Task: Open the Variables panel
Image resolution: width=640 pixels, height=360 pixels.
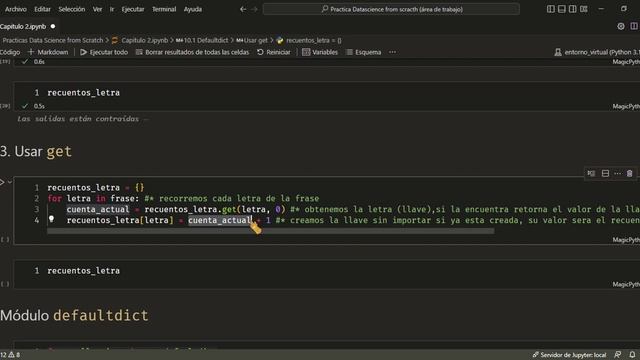Action: (x=320, y=52)
